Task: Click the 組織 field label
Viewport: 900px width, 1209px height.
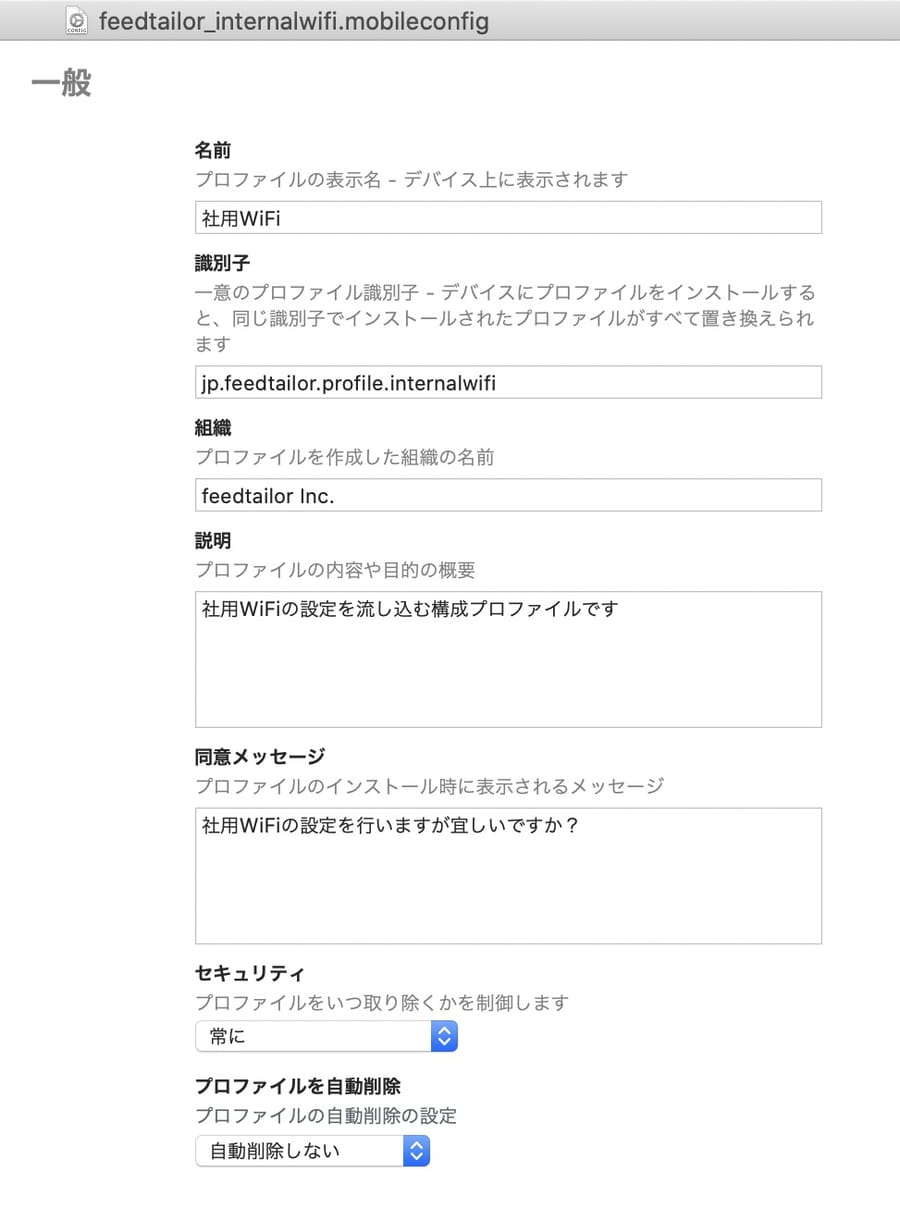Action: (x=213, y=428)
